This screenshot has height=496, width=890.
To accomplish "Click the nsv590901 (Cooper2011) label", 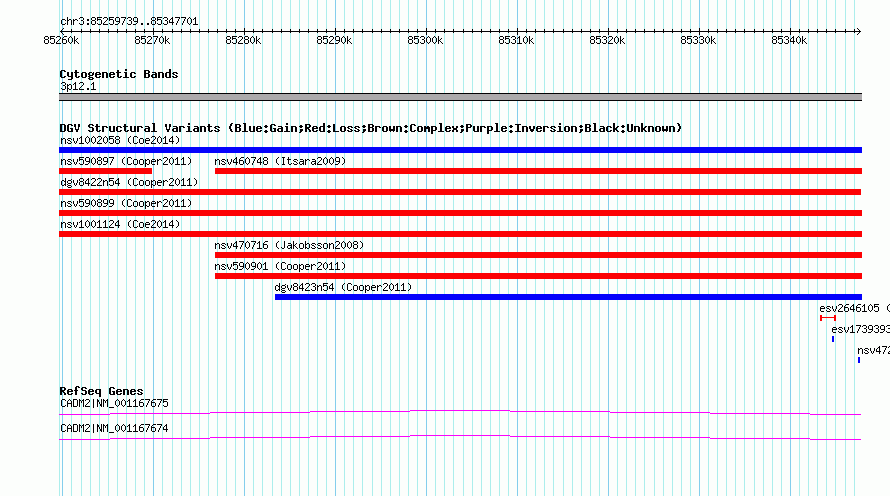I will tap(280, 266).
